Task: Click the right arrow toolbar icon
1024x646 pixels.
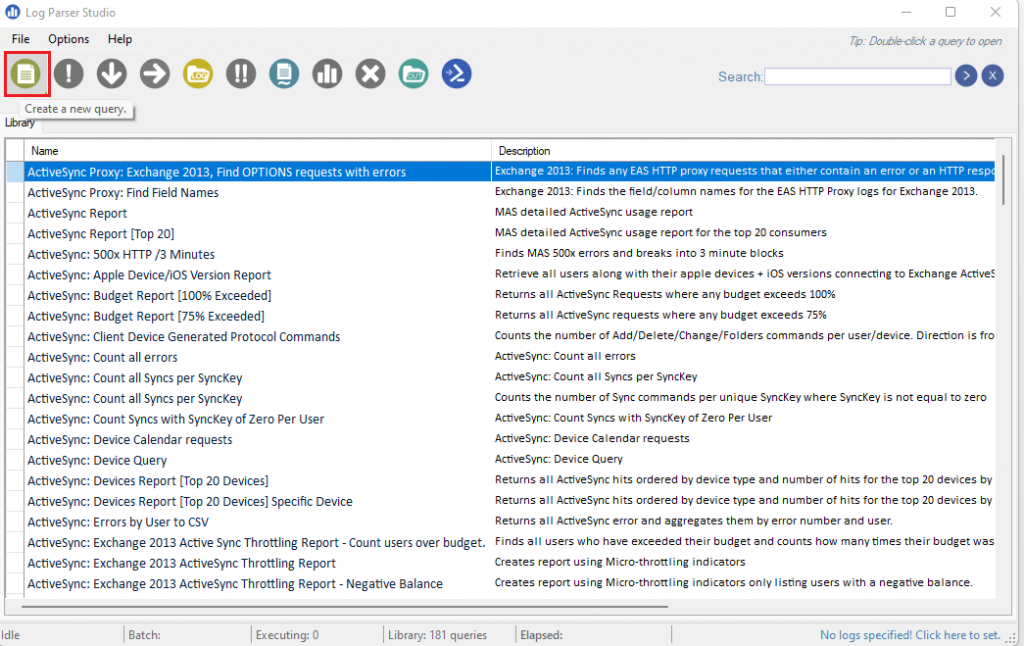Action: coord(155,74)
